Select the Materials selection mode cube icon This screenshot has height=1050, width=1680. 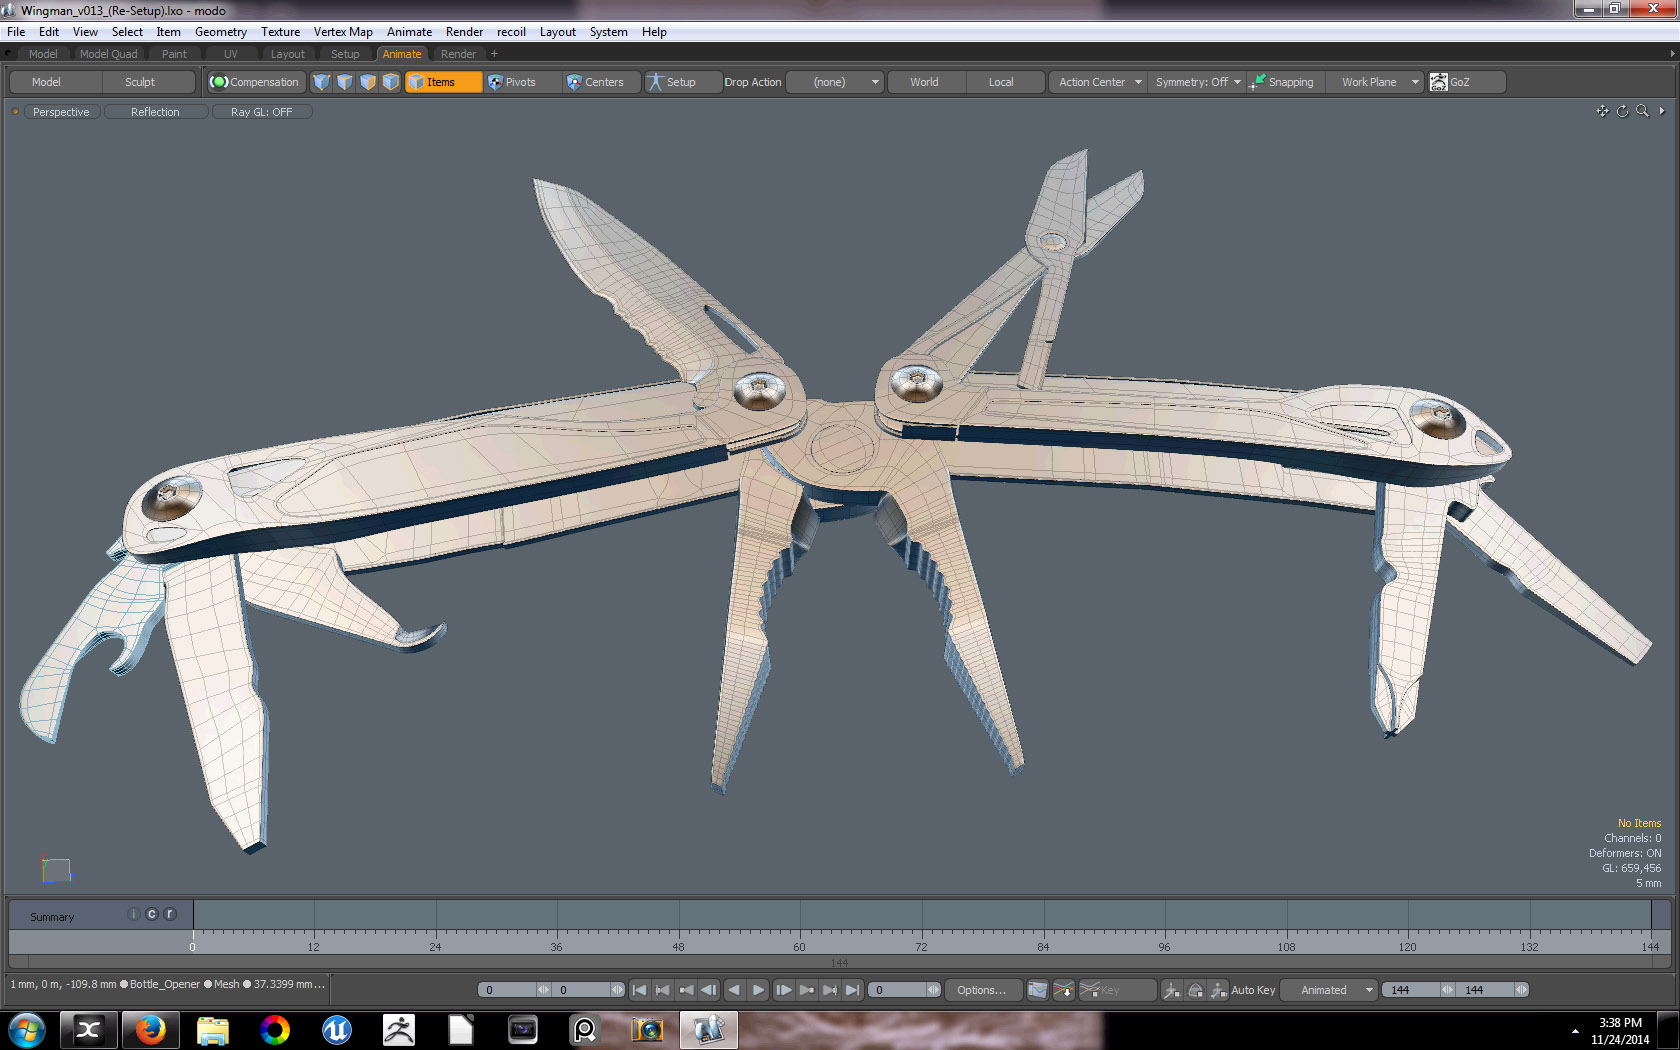391,82
